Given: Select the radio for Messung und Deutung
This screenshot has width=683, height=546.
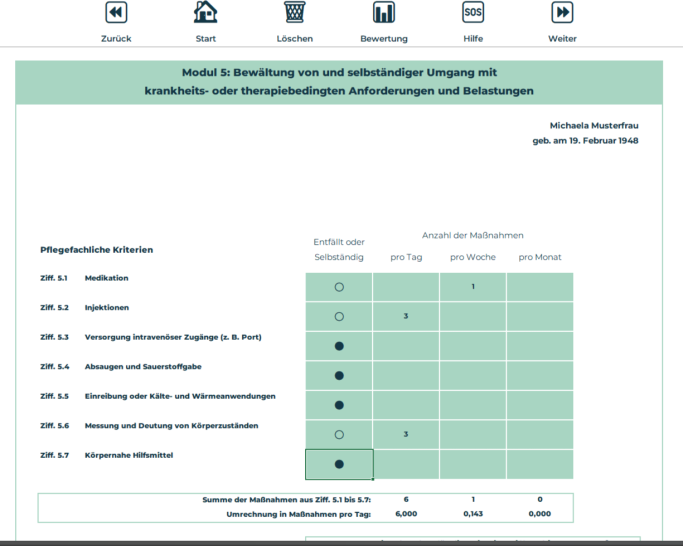Looking at the screenshot, I should (339, 435).
